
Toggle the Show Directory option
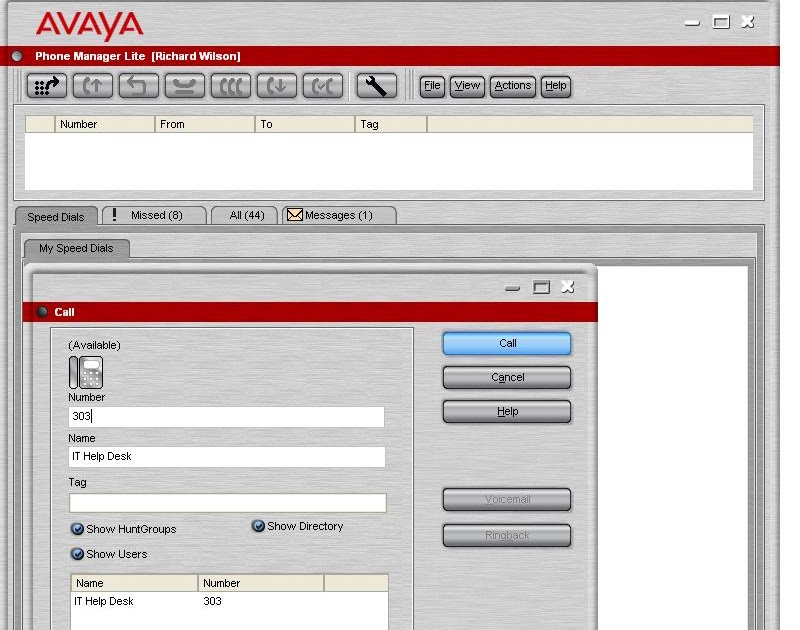click(x=259, y=526)
